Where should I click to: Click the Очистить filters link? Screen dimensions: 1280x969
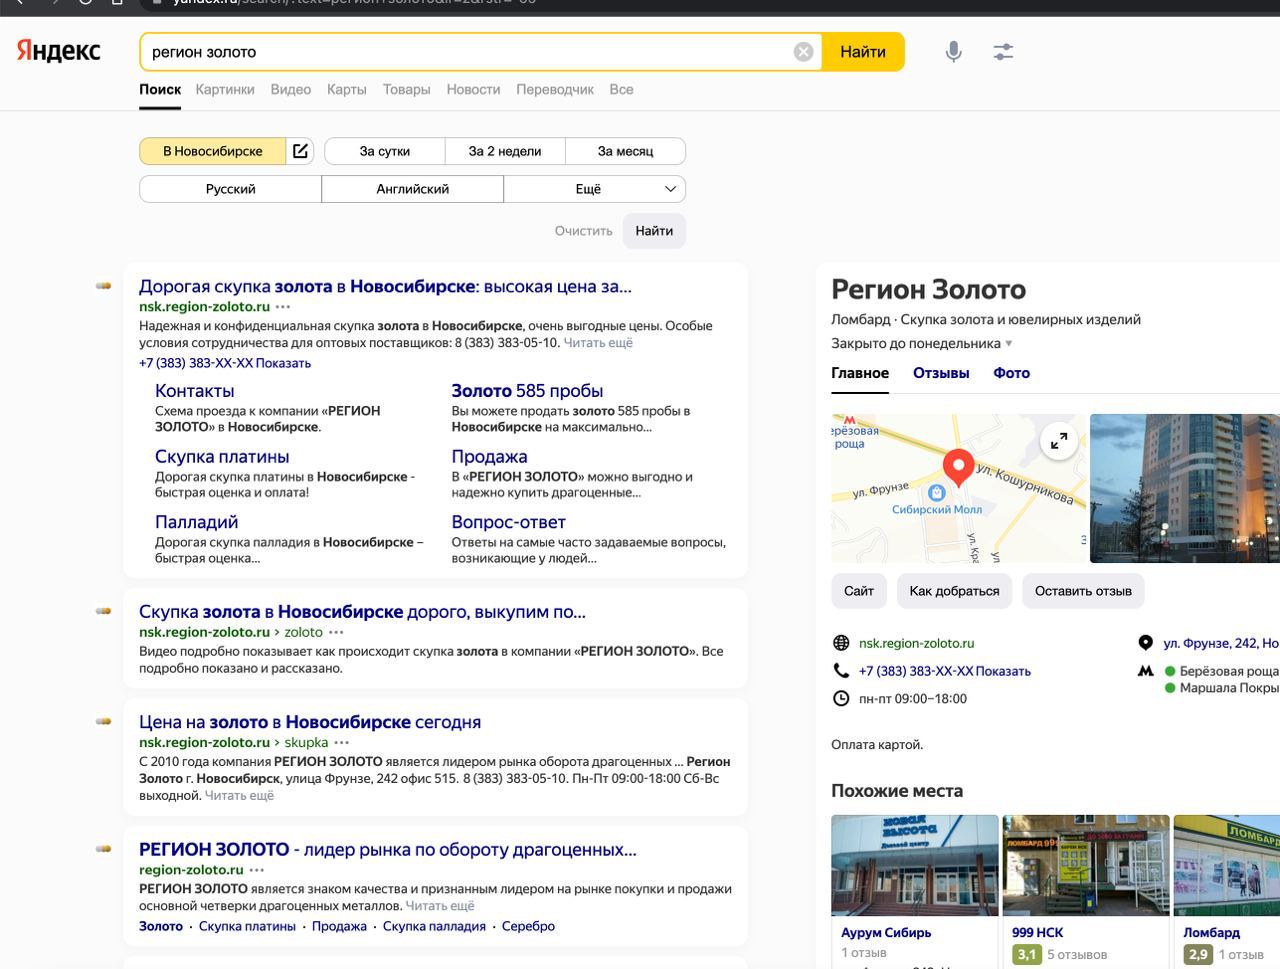[x=583, y=231]
